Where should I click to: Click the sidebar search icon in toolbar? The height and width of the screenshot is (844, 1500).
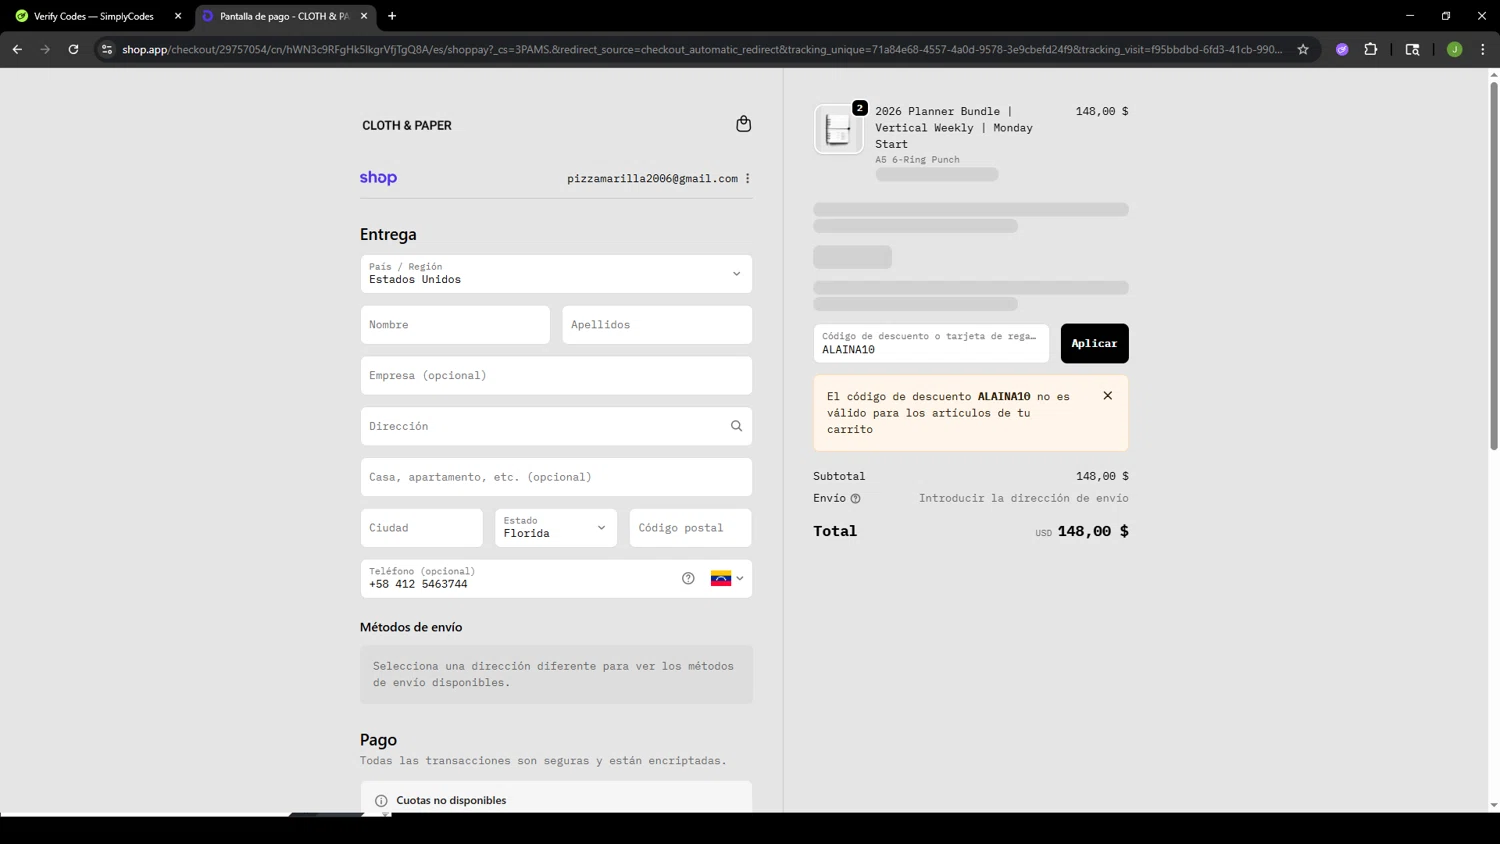tap(1412, 49)
